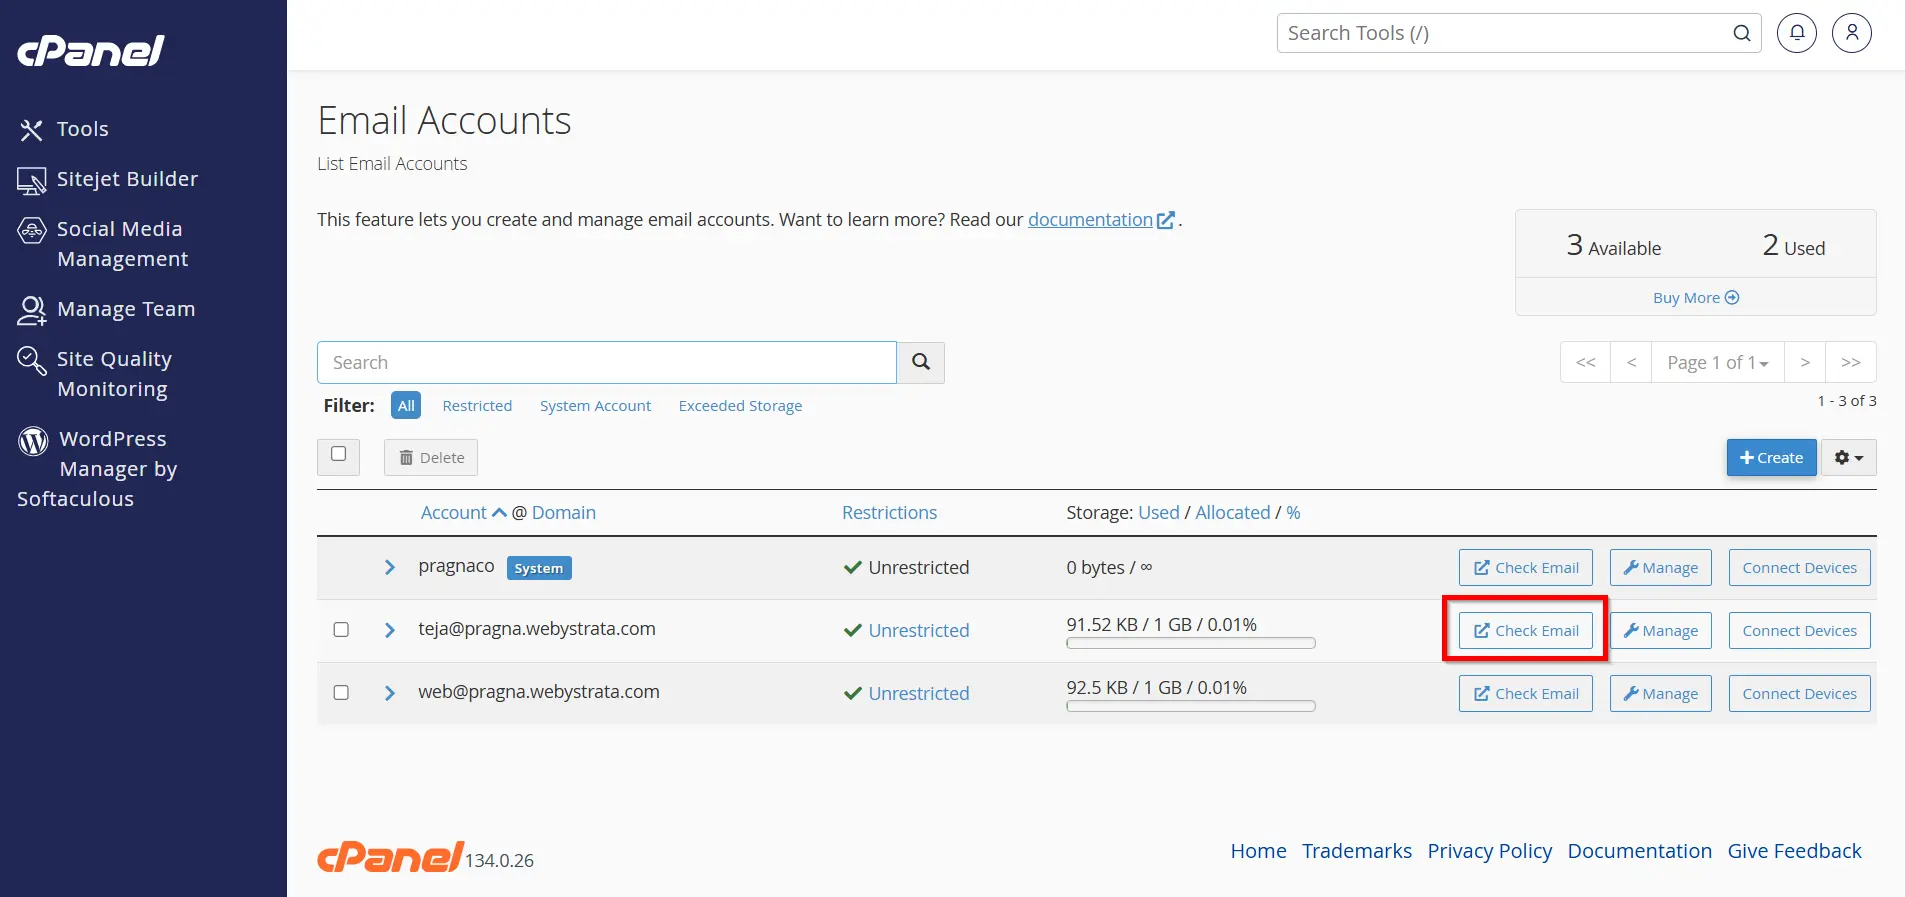This screenshot has height=897, width=1905.
Task: Click the "1 - 3 of 3" count text
Action: click(x=1847, y=400)
